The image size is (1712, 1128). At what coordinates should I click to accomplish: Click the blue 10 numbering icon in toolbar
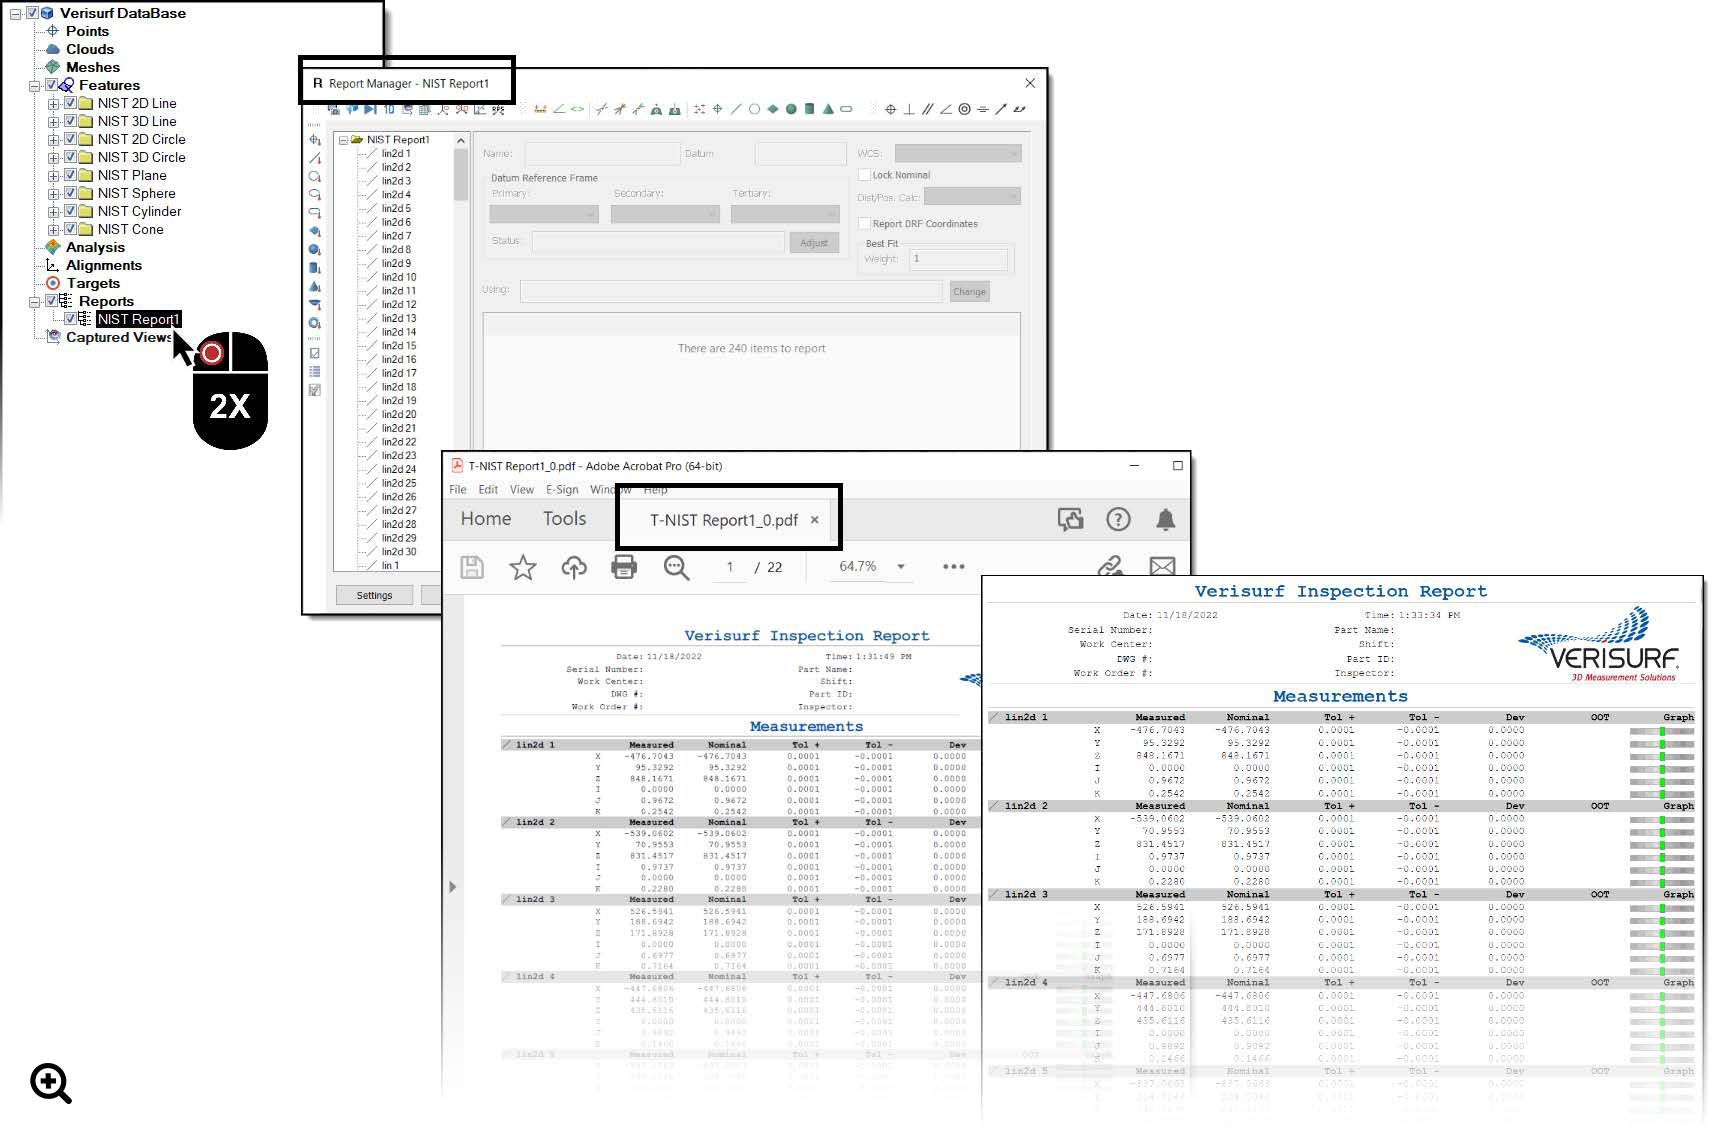point(389,109)
